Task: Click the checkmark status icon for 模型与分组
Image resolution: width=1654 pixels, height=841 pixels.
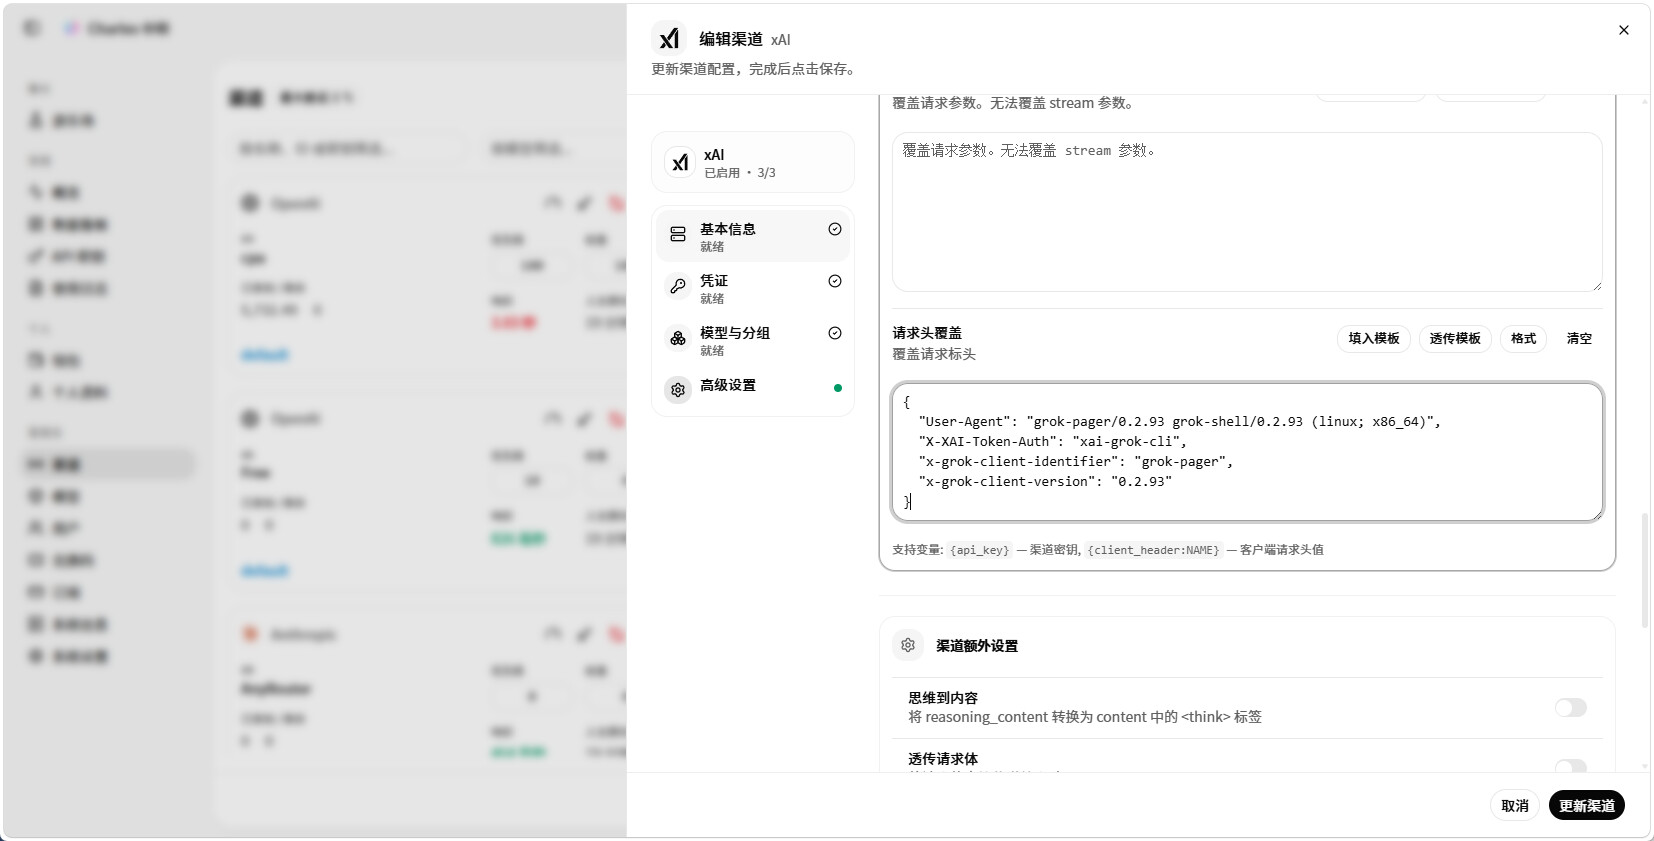Action: coord(835,333)
